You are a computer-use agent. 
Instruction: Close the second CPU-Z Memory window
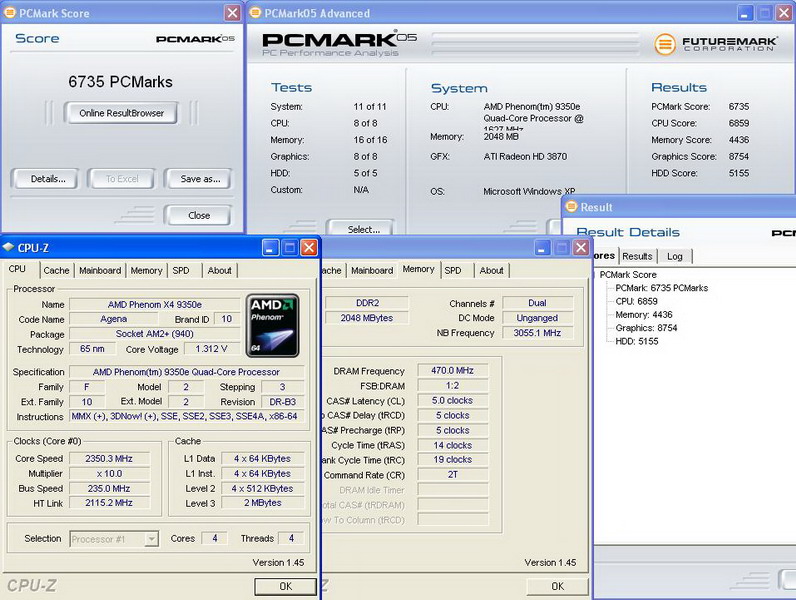581,248
